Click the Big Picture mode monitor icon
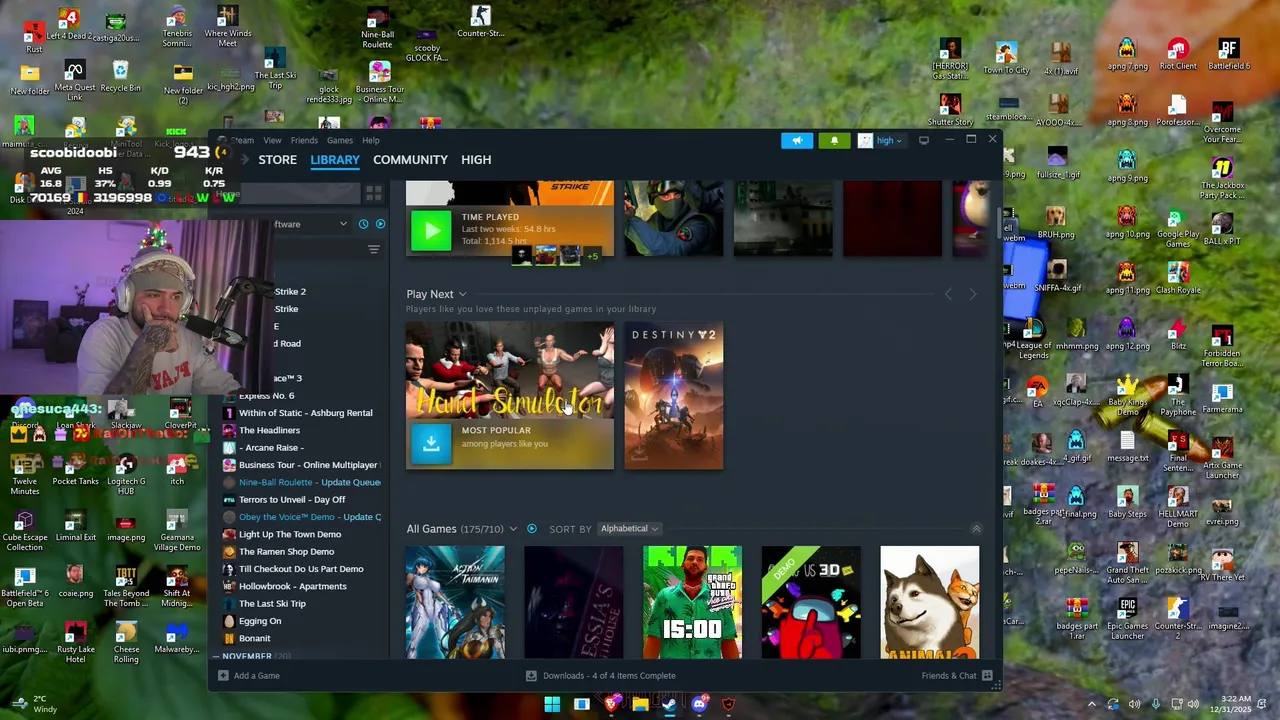Image resolution: width=1280 pixels, height=720 pixels. pyautogui.click(x=923, y=140)
